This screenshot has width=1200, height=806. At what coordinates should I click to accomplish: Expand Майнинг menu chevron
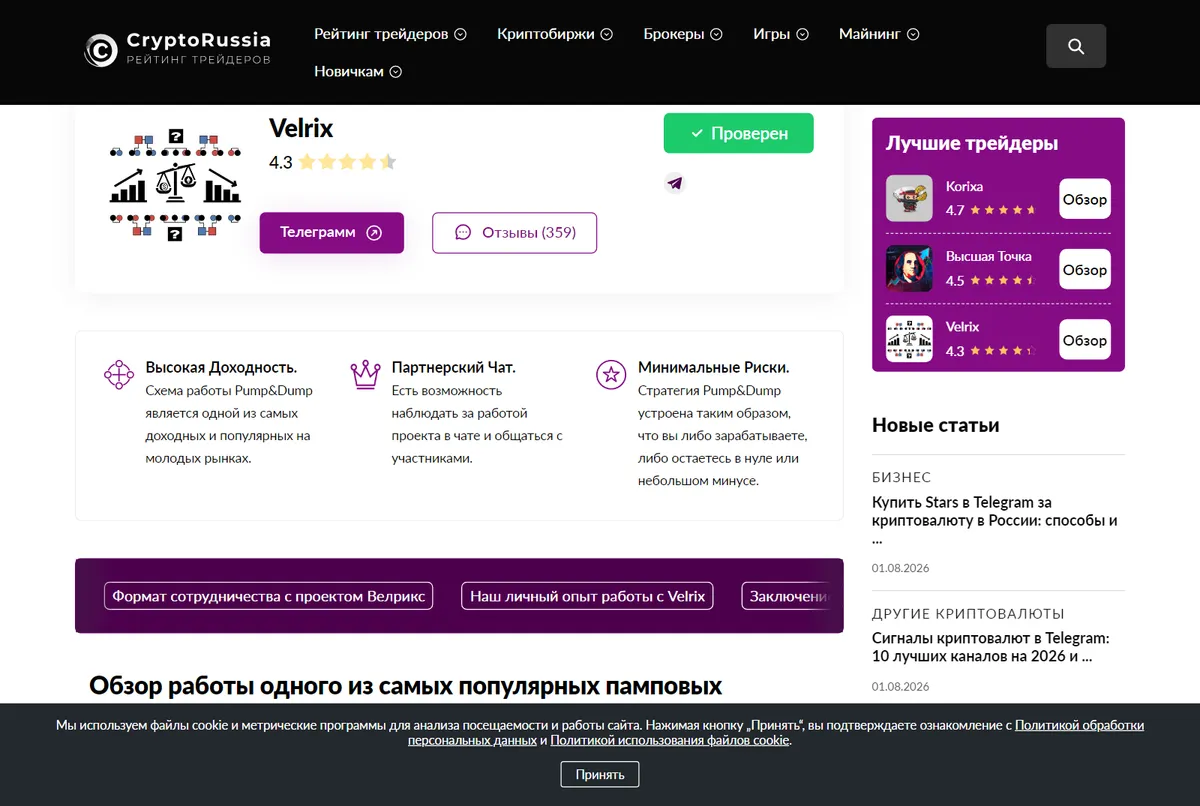pyautogui.click(x=912, y=34)
